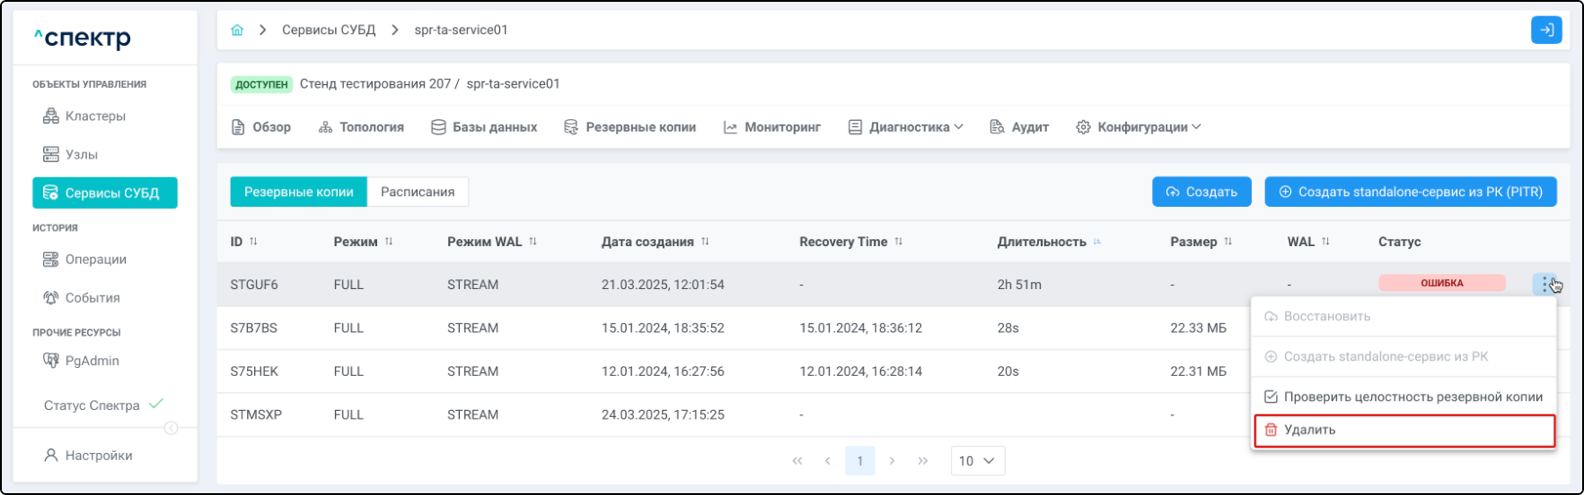This screenshot has height=495, width=1584.
Task: Sort by Дата создания column
Action: tap(705, 242)
